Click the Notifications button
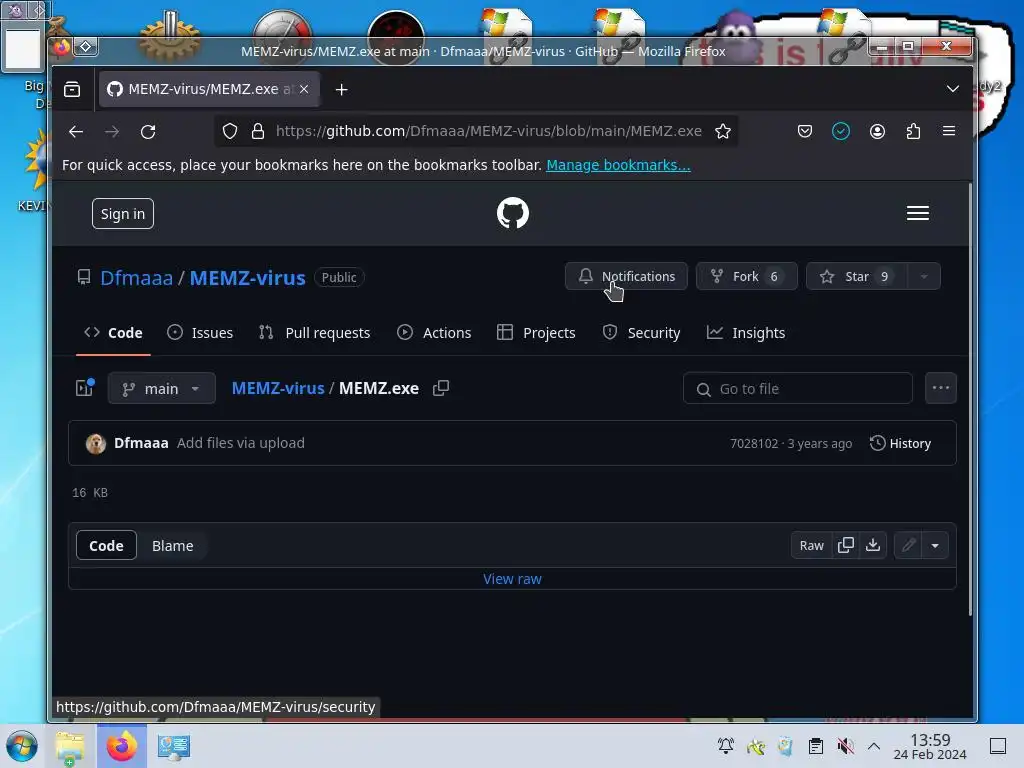 point(626,276)
